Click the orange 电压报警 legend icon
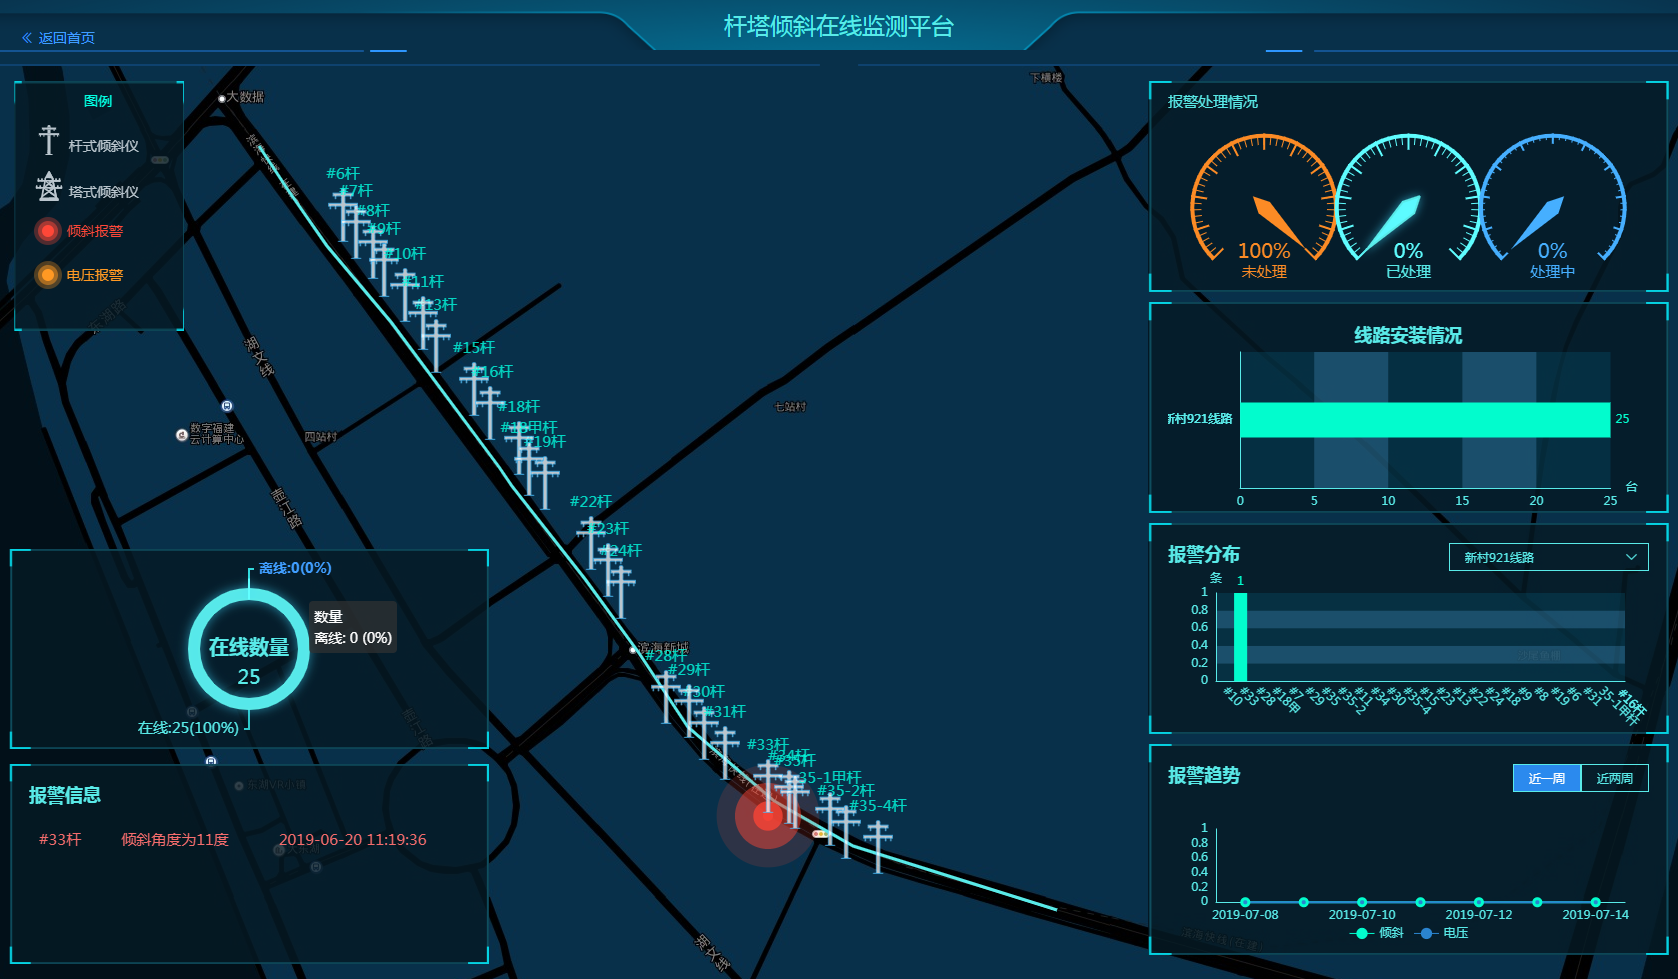The image size is (1678, 979). pyautogui.click(x=47, y=275)
